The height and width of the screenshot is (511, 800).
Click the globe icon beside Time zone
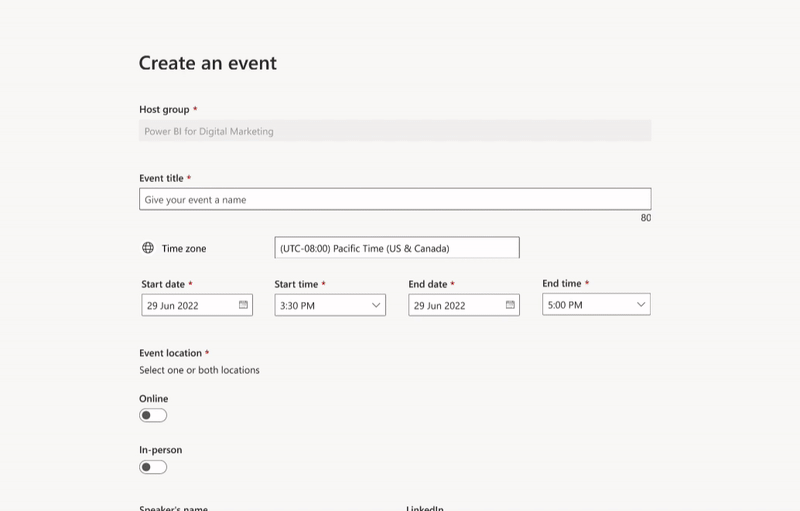pyautogui.click(x=148, y=248)
